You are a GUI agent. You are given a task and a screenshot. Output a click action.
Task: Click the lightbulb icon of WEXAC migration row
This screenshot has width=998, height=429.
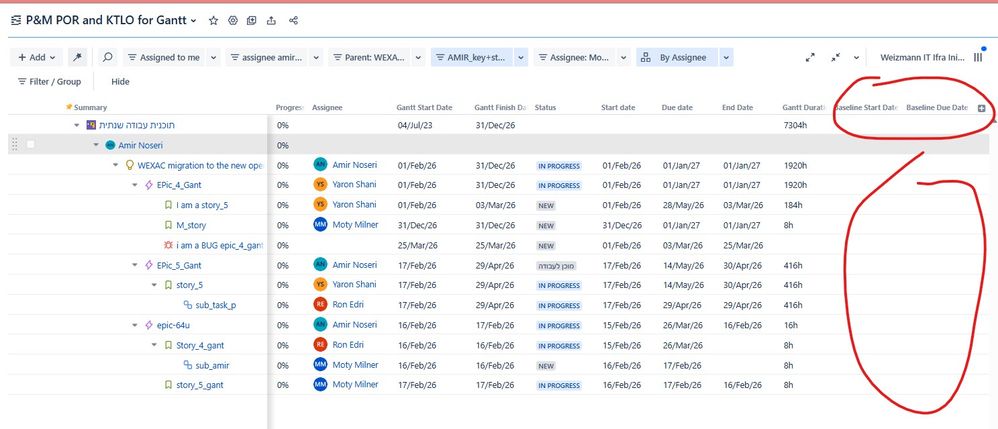tap(130, 165)
